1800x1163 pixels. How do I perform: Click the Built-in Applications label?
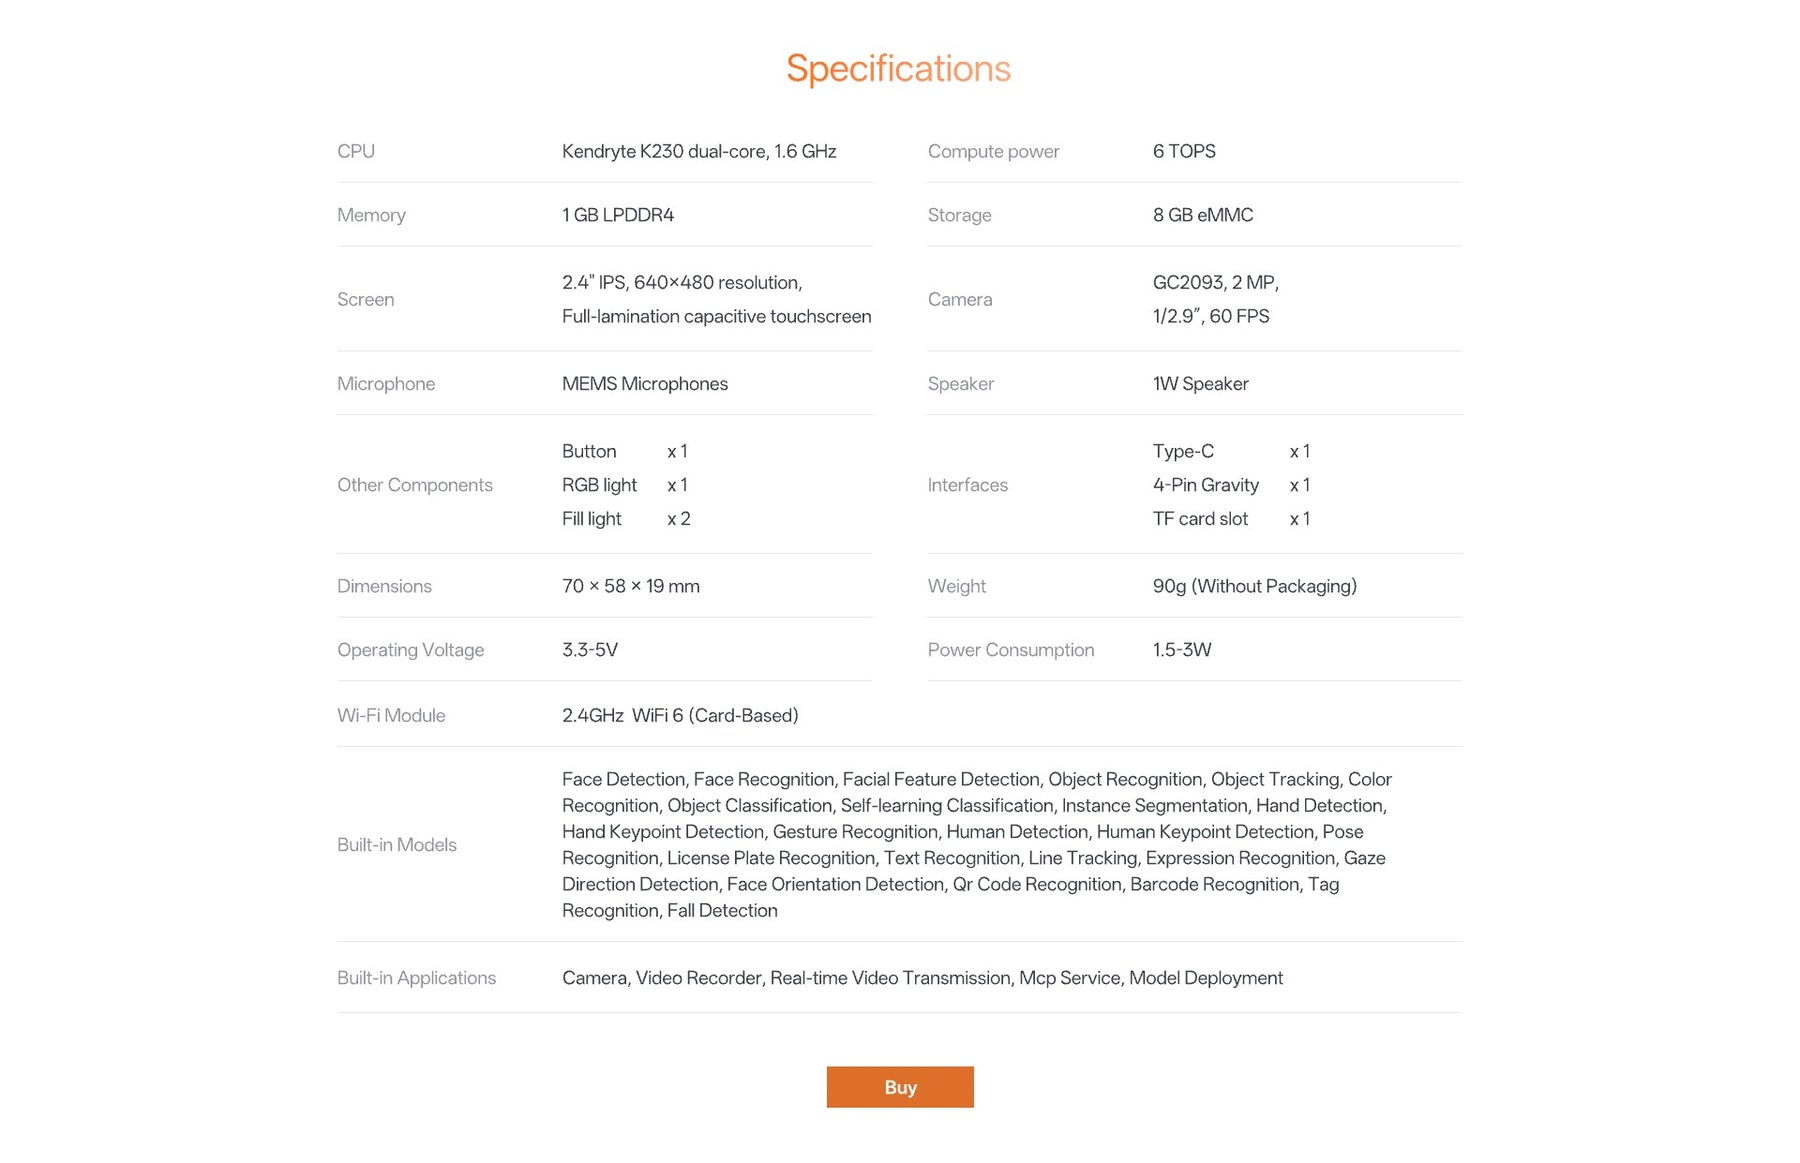tap(416, 978)
